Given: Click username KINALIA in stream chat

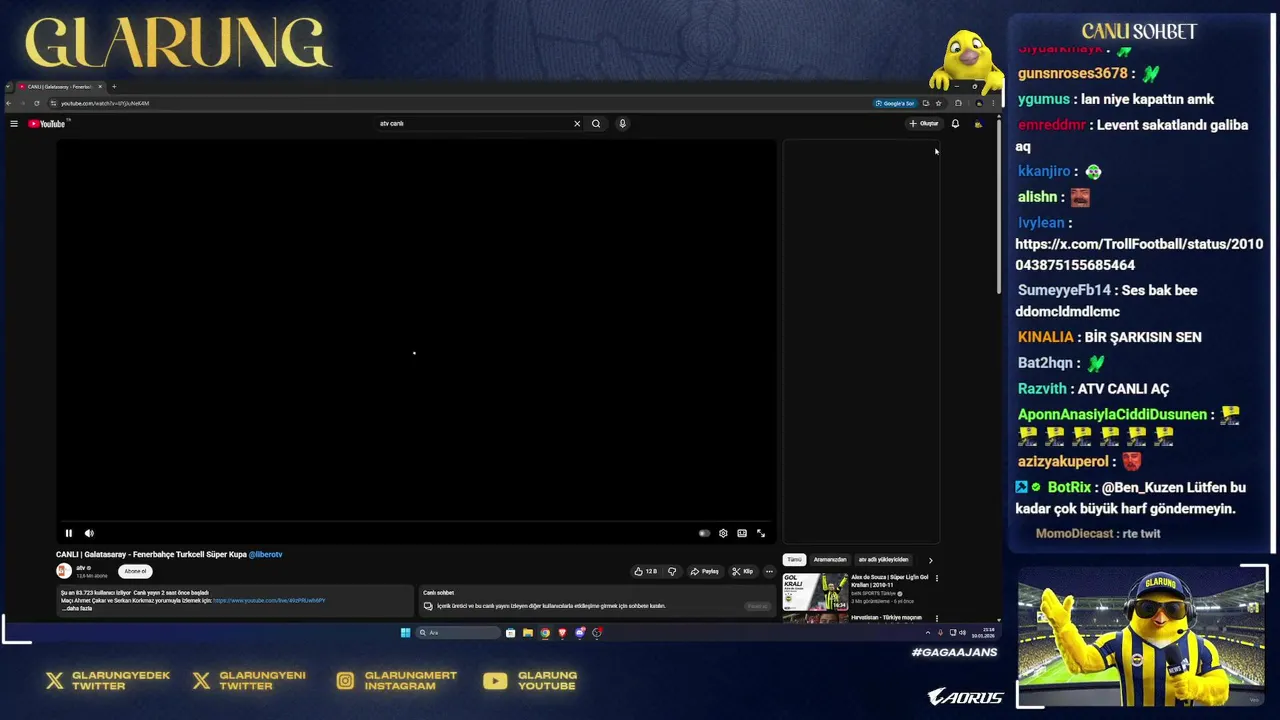Looking at the screenshot, I should [x=1045, y=337].
